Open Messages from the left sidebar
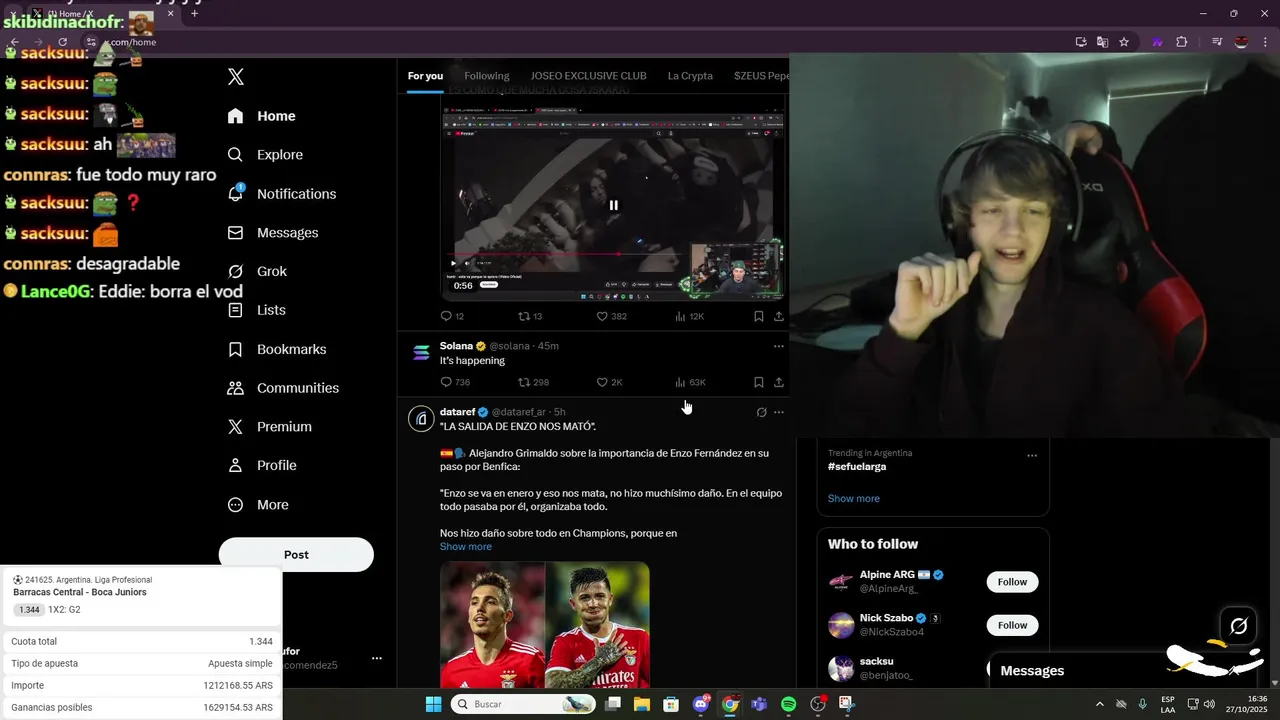Screen dimensions: 1280x720 [273, 233]
